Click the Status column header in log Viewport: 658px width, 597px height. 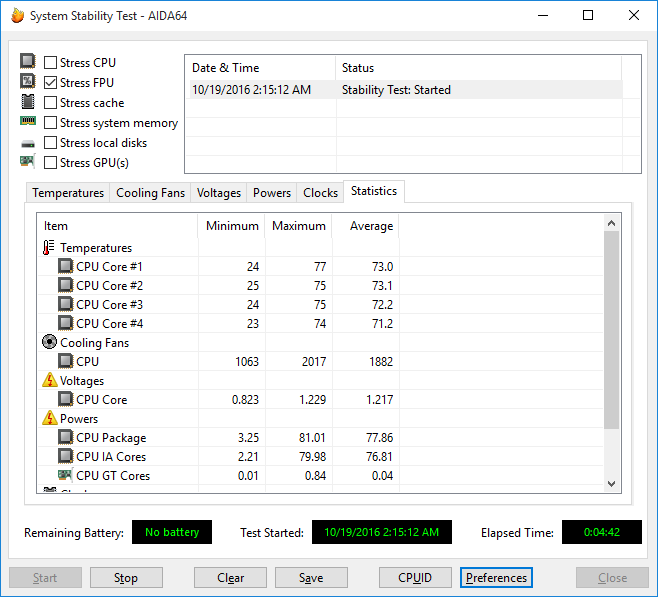pos(478,68)
